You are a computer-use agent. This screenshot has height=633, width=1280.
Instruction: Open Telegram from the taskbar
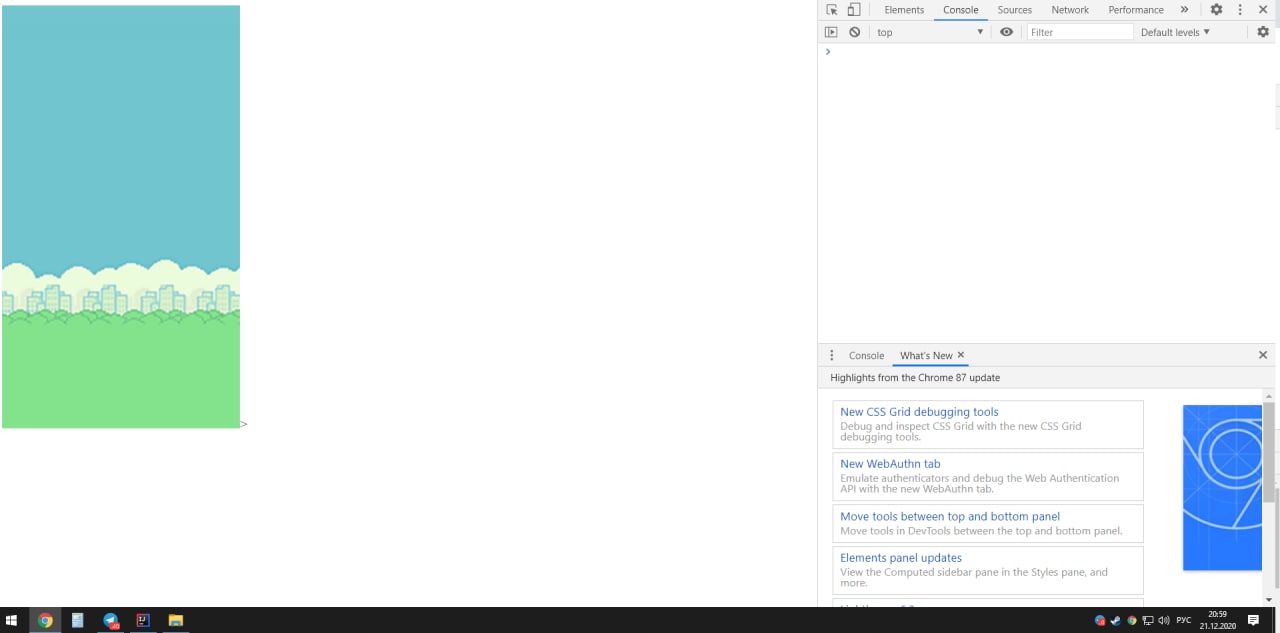coord(111,620)
